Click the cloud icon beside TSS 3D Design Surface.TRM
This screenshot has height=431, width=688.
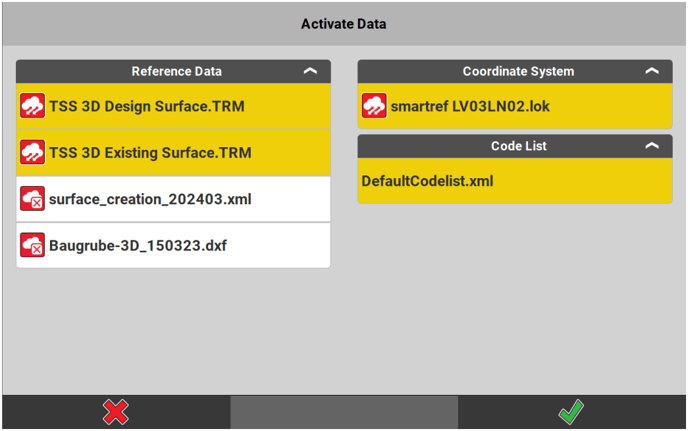click(x=33, y=107)
